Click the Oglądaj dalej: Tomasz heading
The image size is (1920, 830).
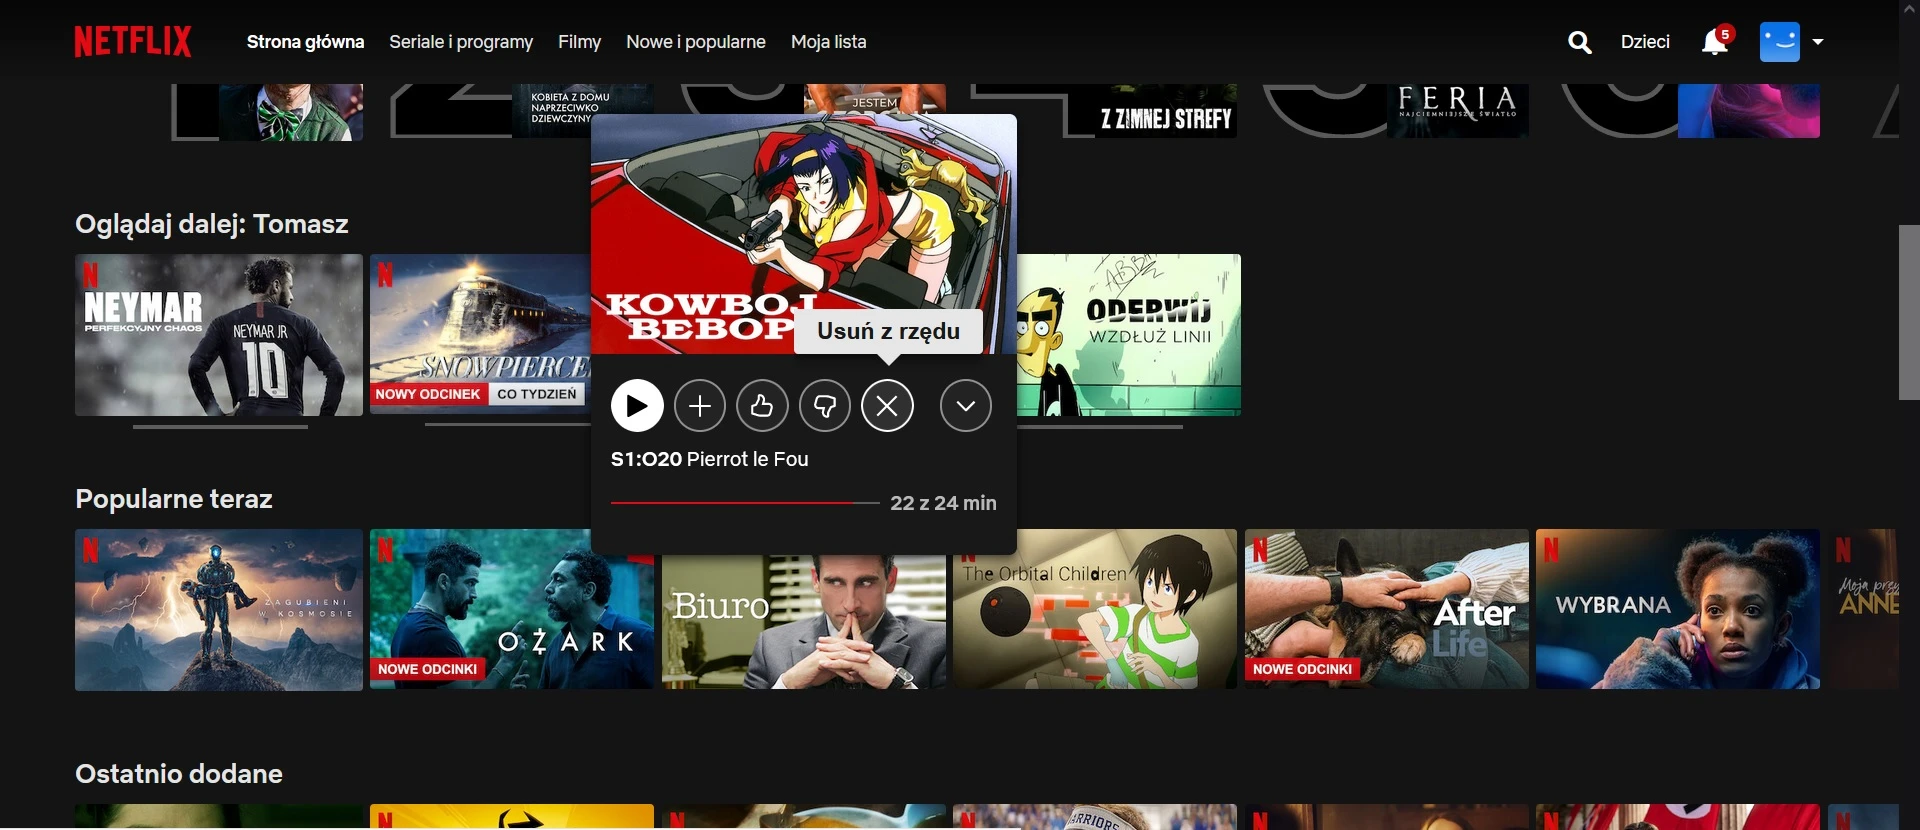(x=212, y=224)
